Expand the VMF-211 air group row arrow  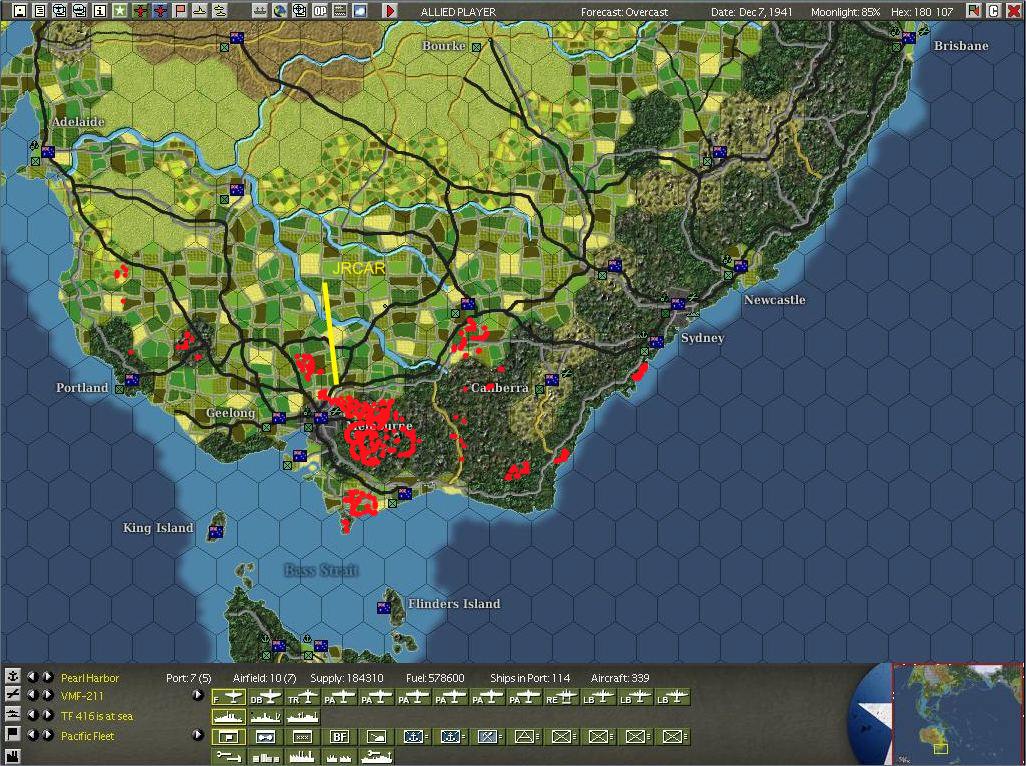[198, 695]
